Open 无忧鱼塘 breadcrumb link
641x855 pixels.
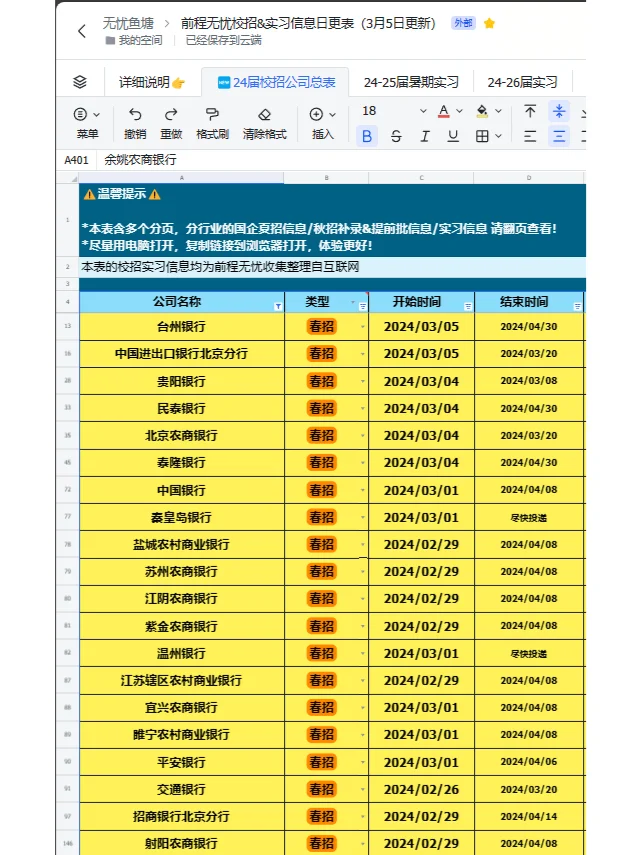click(128, 23)
